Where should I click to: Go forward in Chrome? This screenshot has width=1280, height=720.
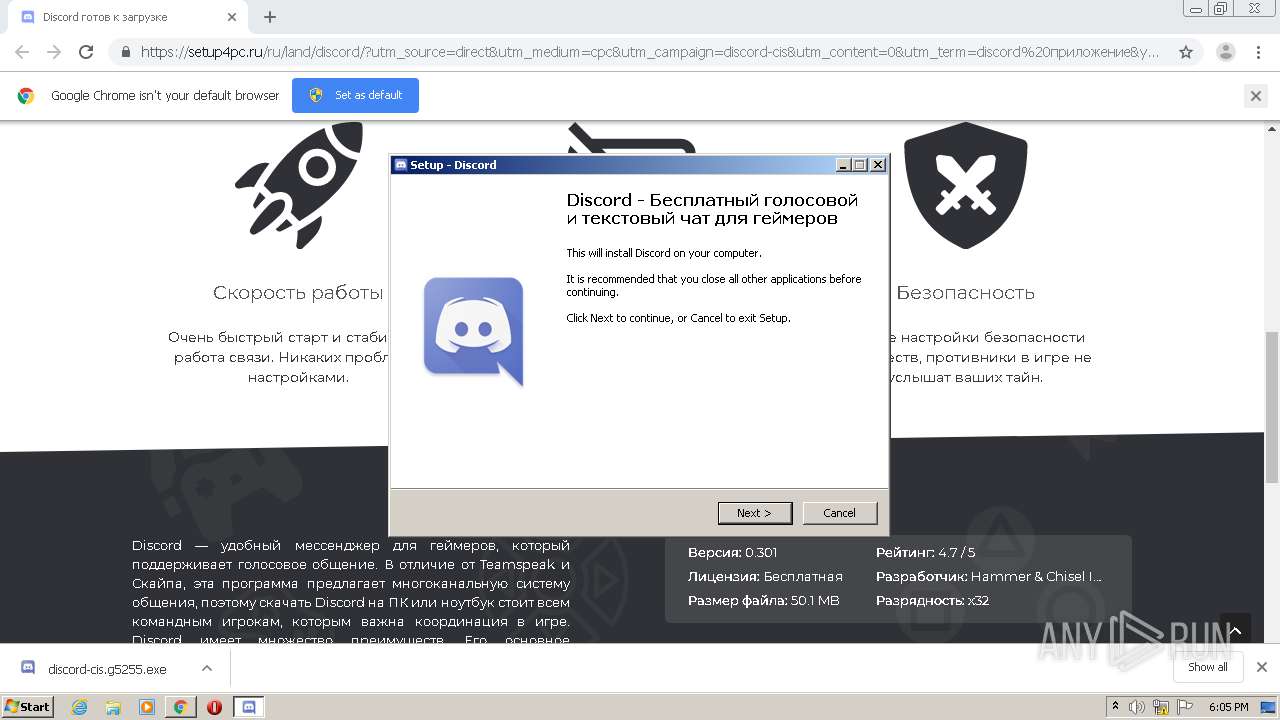point(54,52)
